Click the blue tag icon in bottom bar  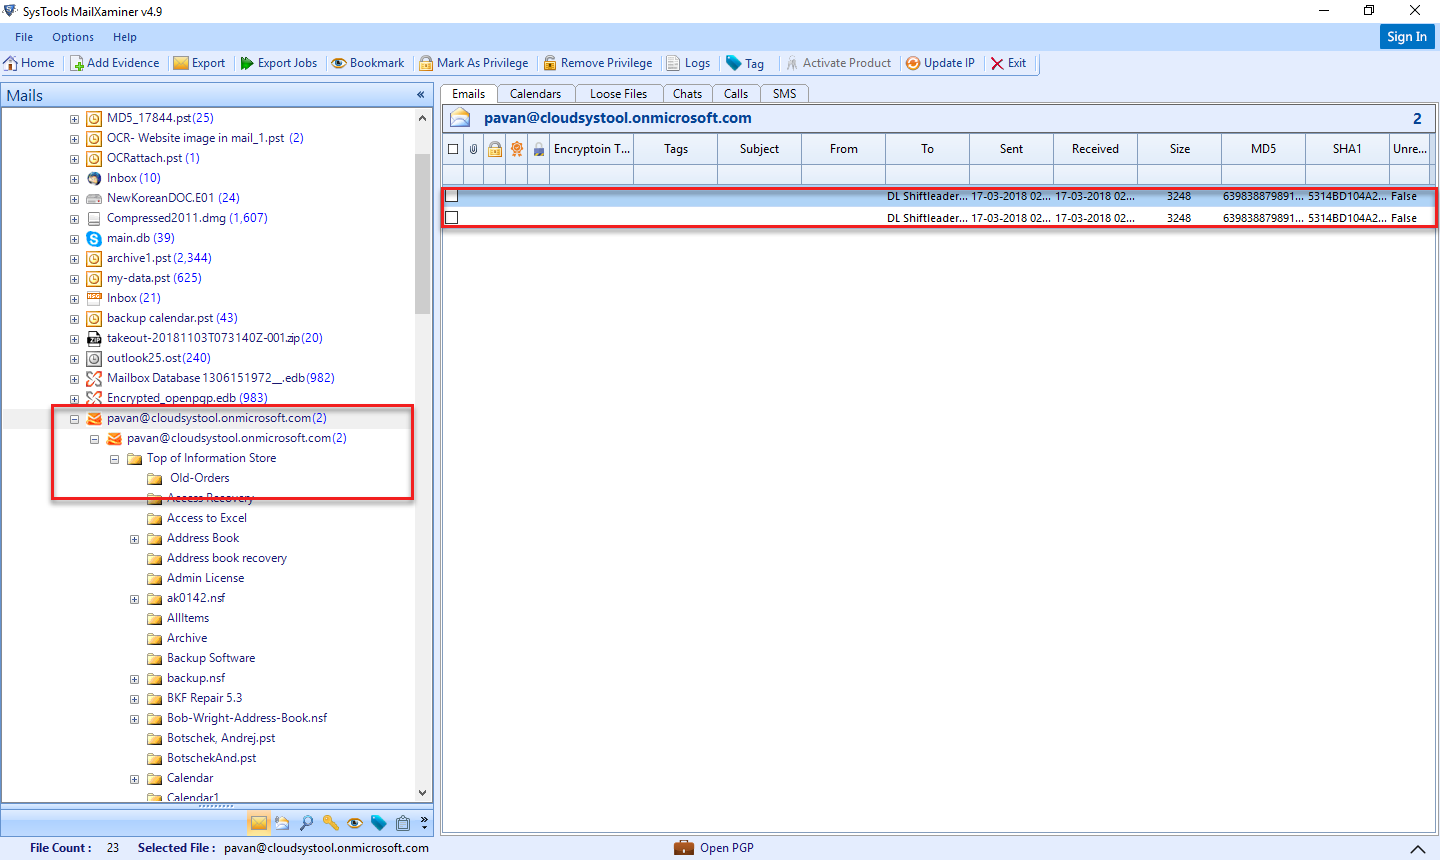point(379,823)
